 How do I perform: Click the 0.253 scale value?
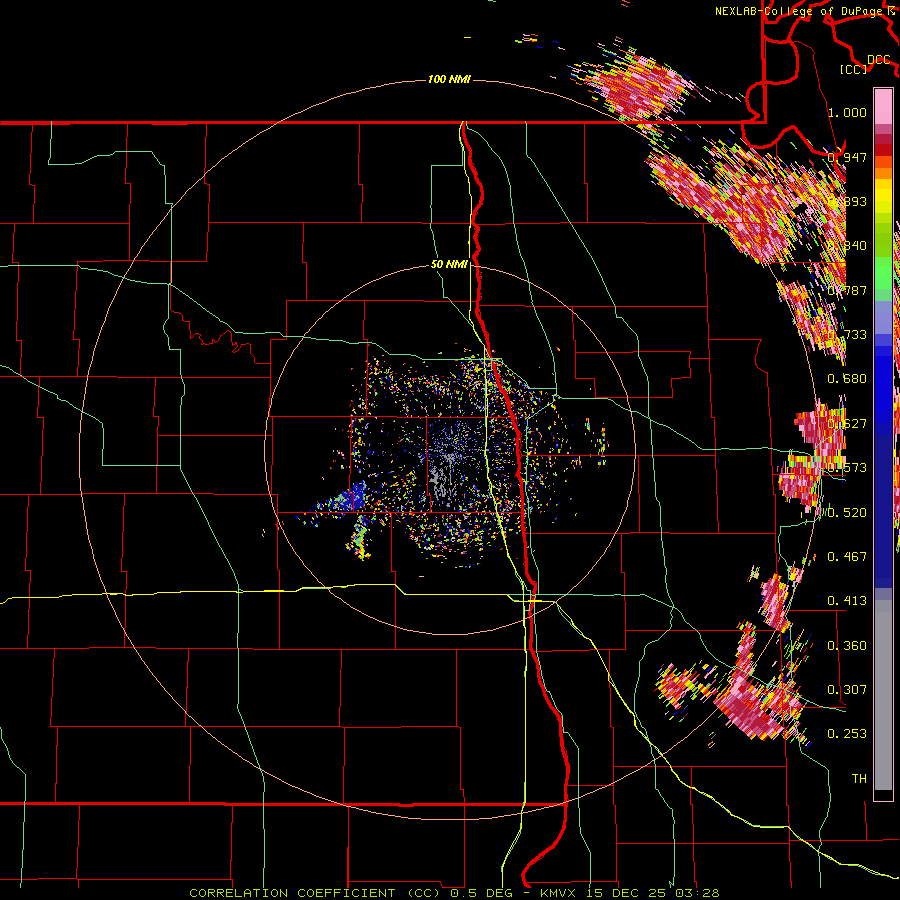pos(847,734)
